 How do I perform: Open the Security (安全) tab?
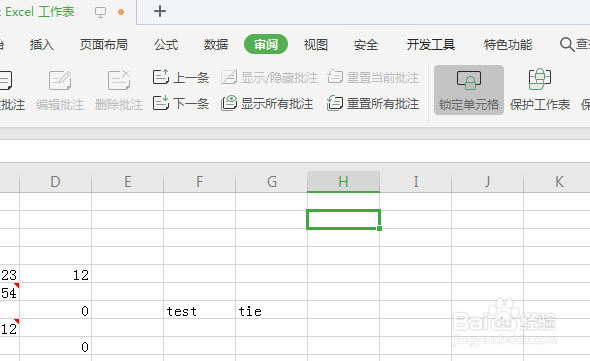pos(366,44)
